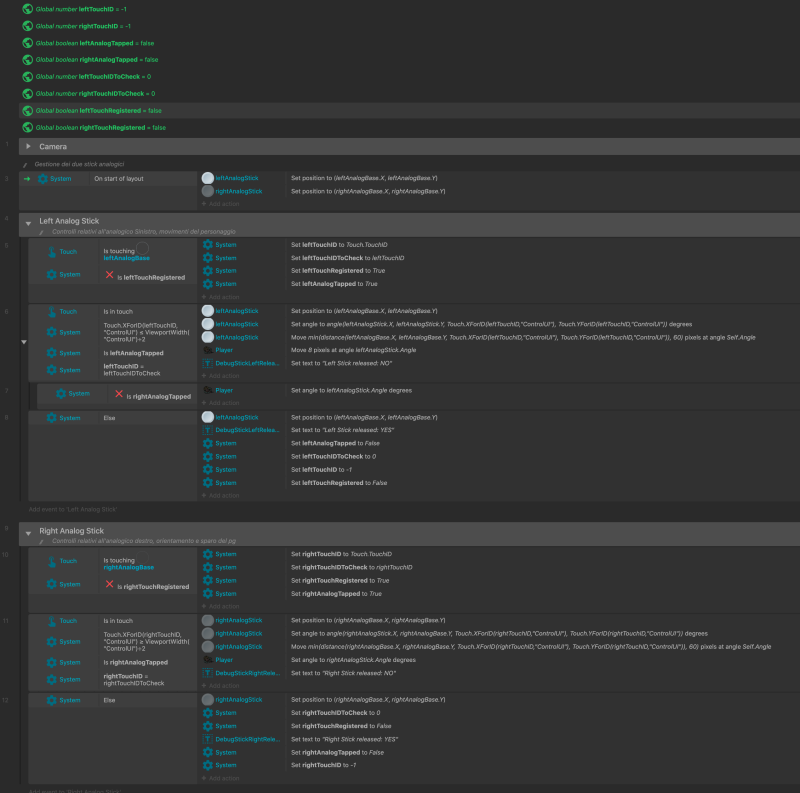
Task: Select the 'Left Analog Stick' group title
Action: pos(69,221)
